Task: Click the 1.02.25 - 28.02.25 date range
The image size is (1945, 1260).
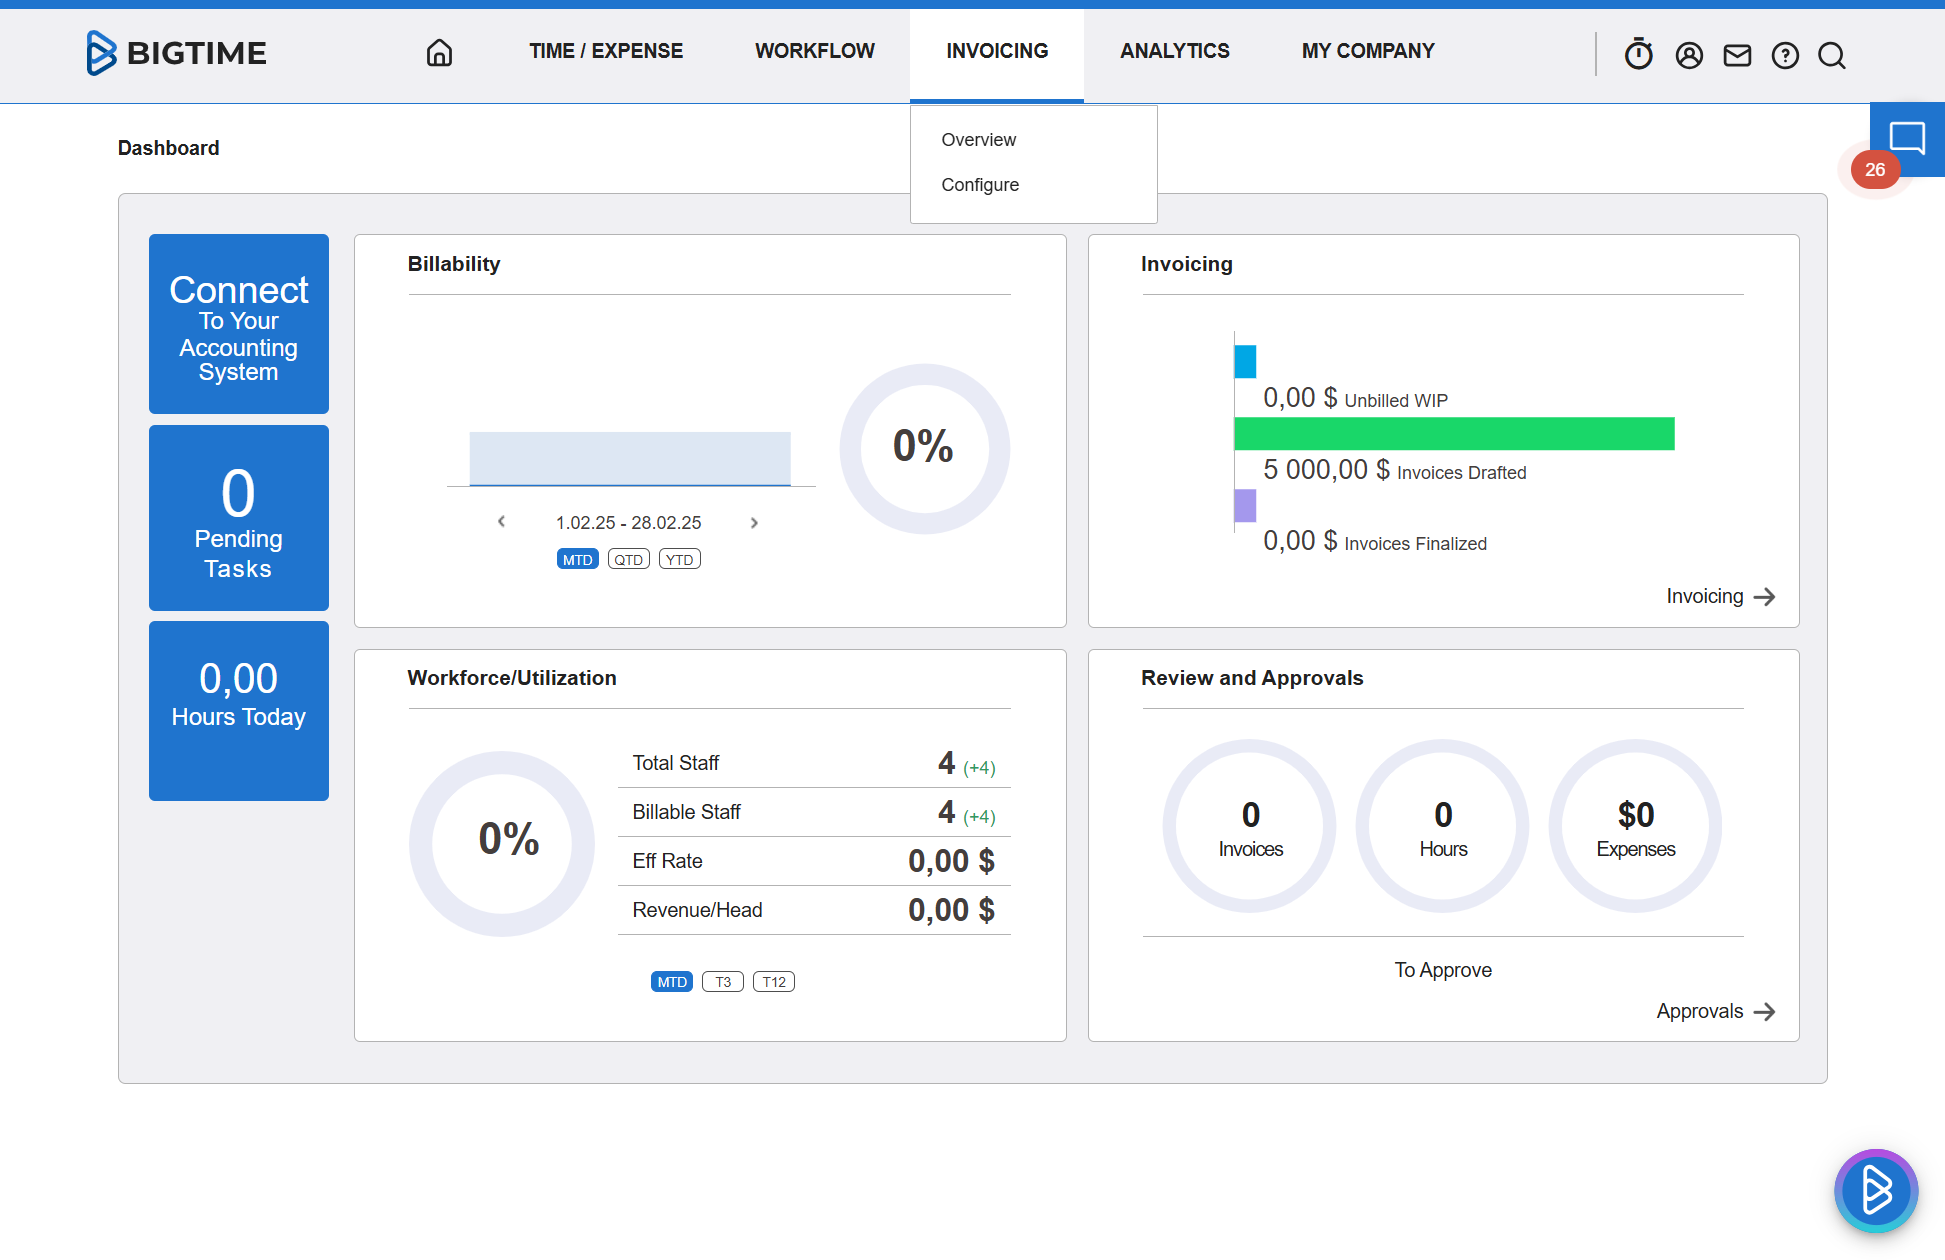Action: coord(629,523)
